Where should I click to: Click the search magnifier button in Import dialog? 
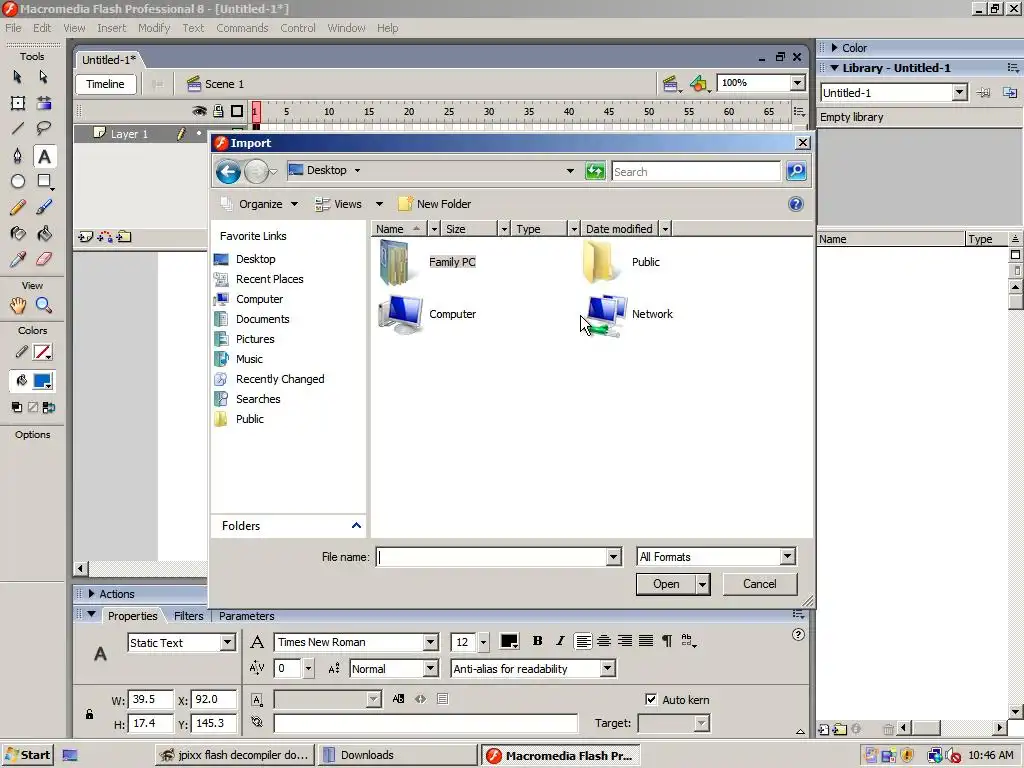(796, 171)
